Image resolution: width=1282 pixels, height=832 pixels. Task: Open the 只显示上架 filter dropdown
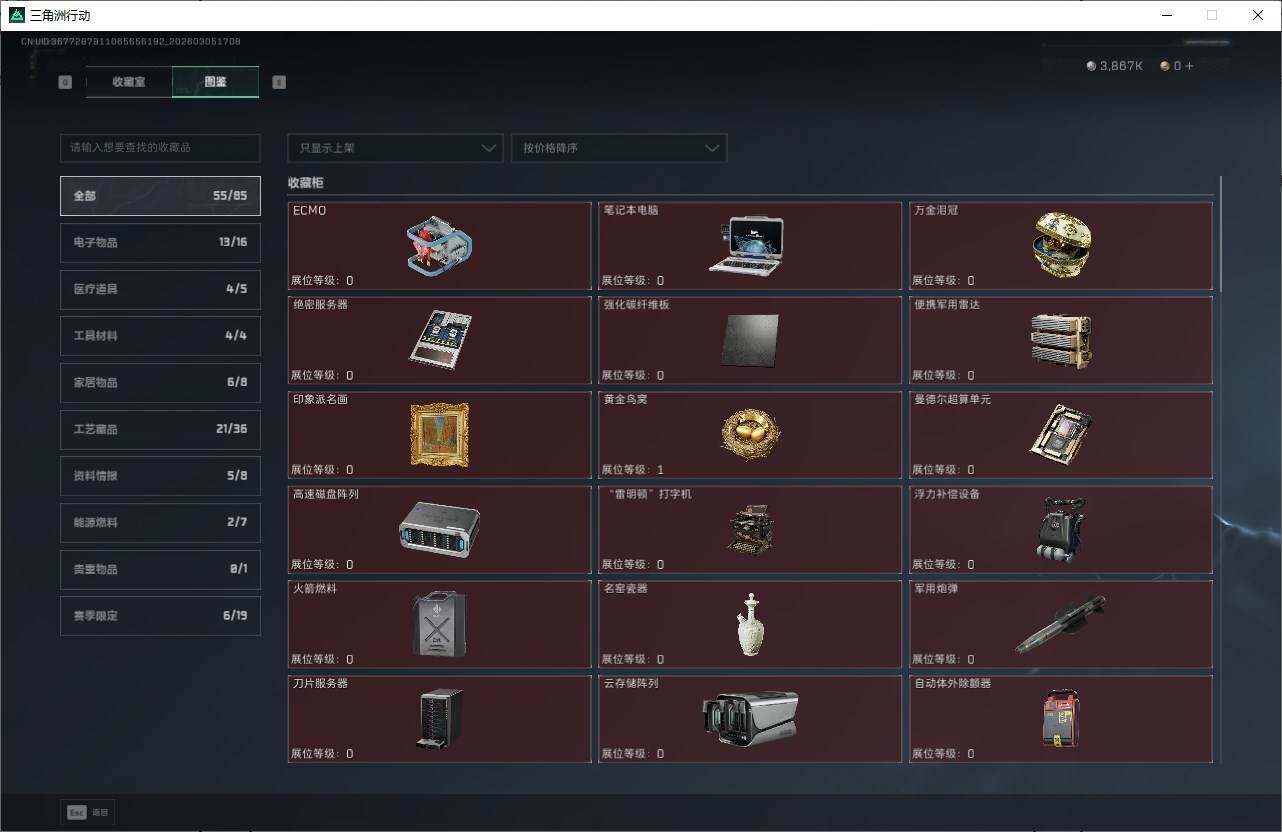pos(395,148)
